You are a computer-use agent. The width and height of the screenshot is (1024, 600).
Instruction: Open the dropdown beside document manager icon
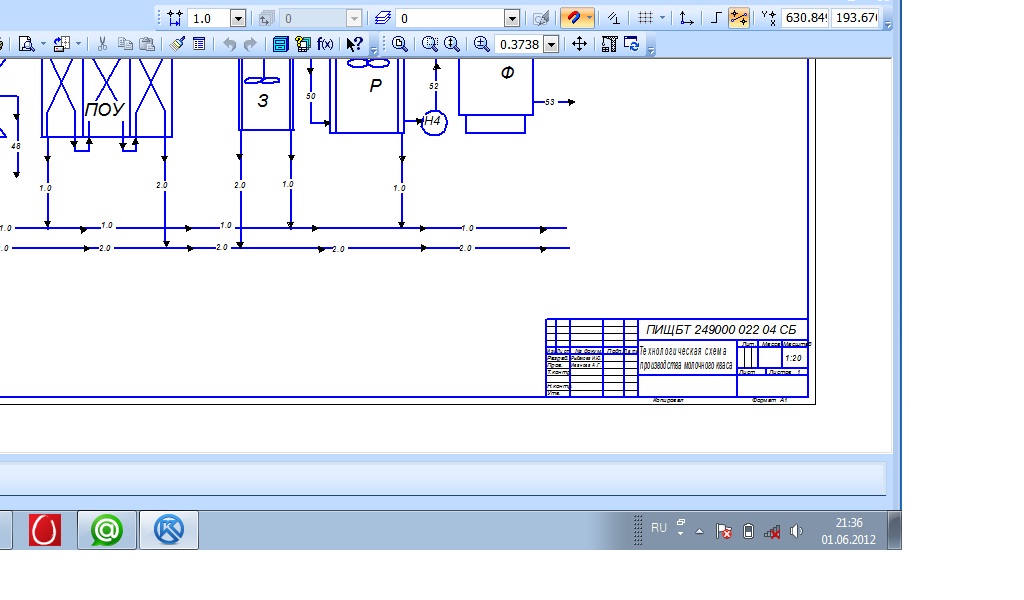[78, 44]
